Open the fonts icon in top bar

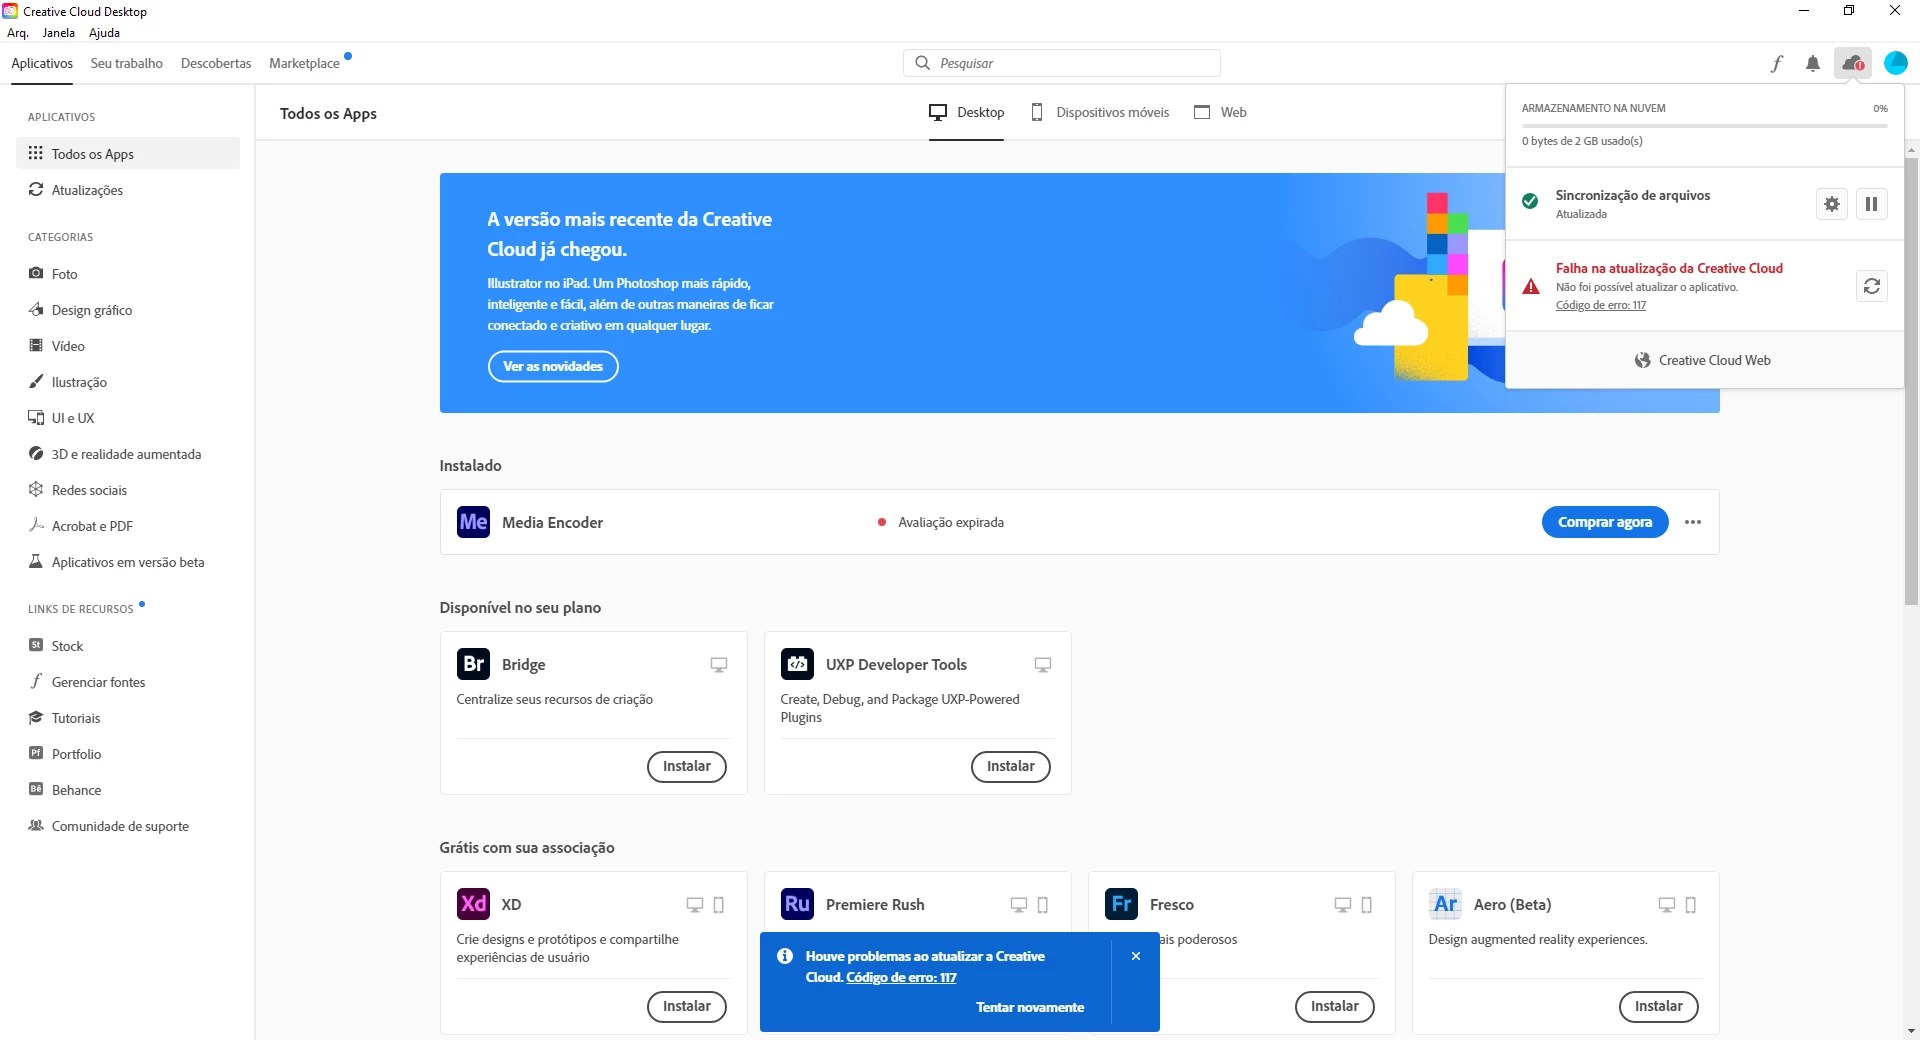click(1776, 63)
